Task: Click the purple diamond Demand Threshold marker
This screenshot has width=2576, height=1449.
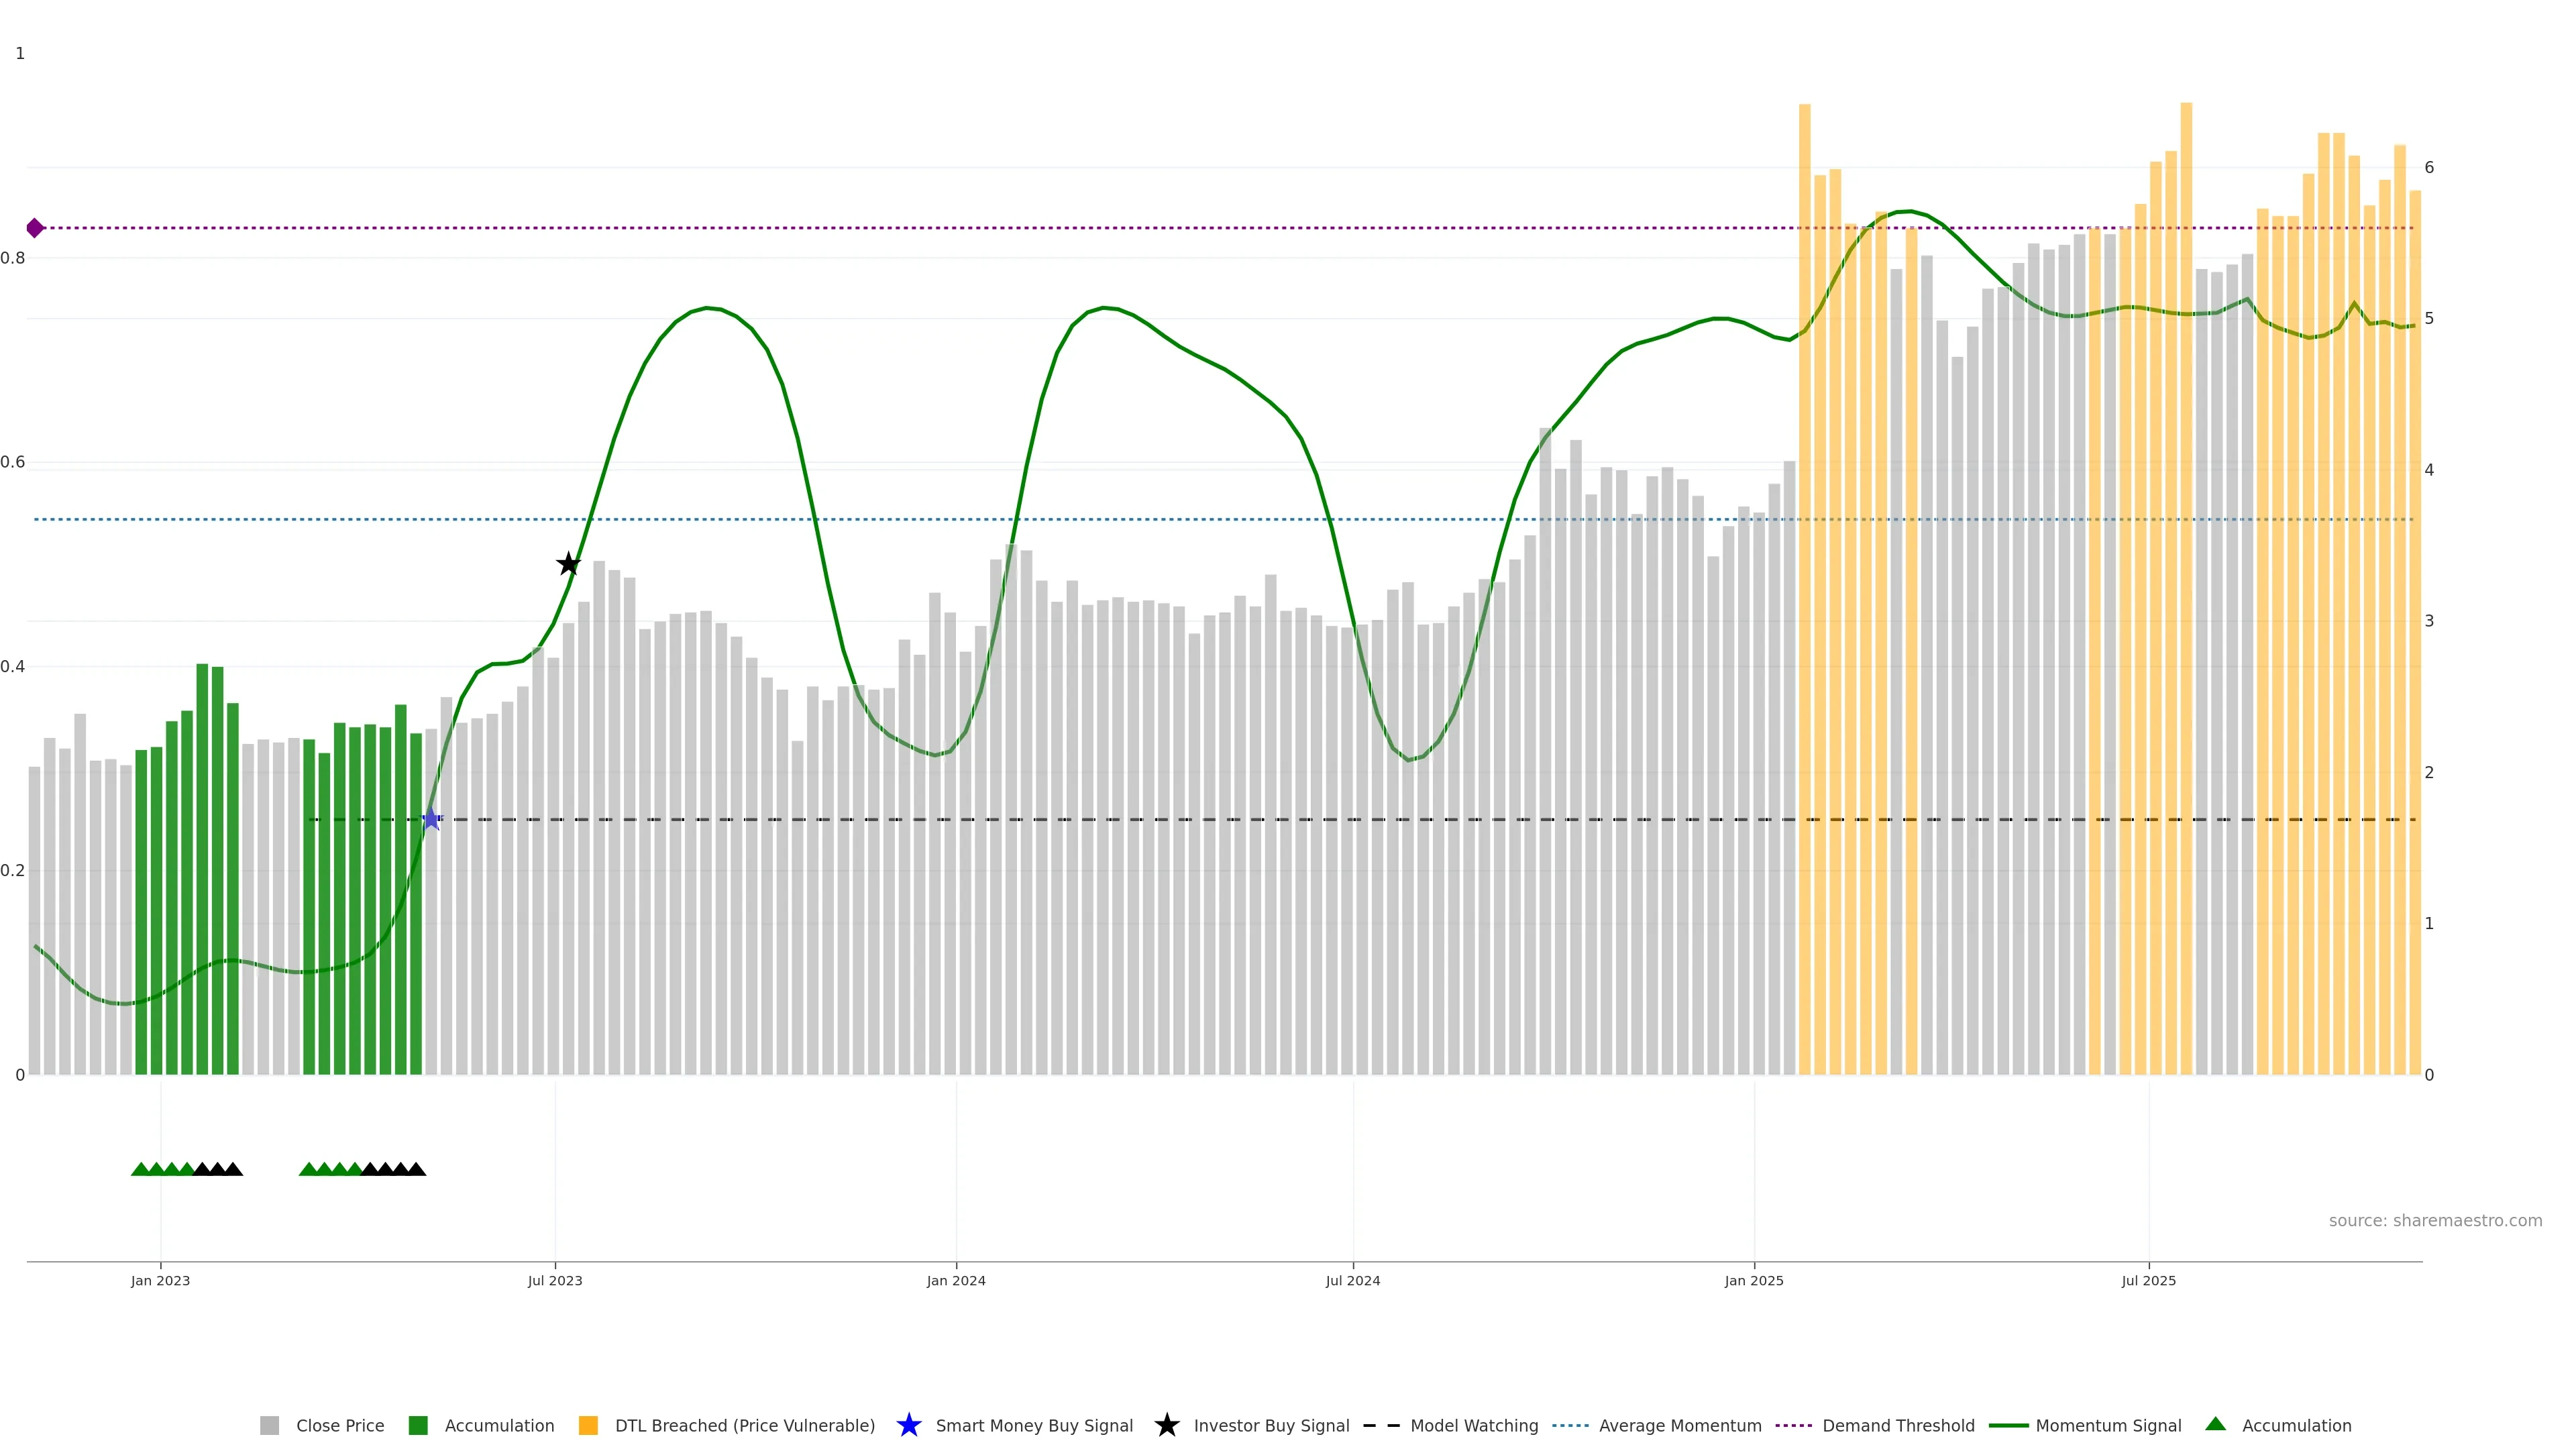Action: click(x=35, y=228)
